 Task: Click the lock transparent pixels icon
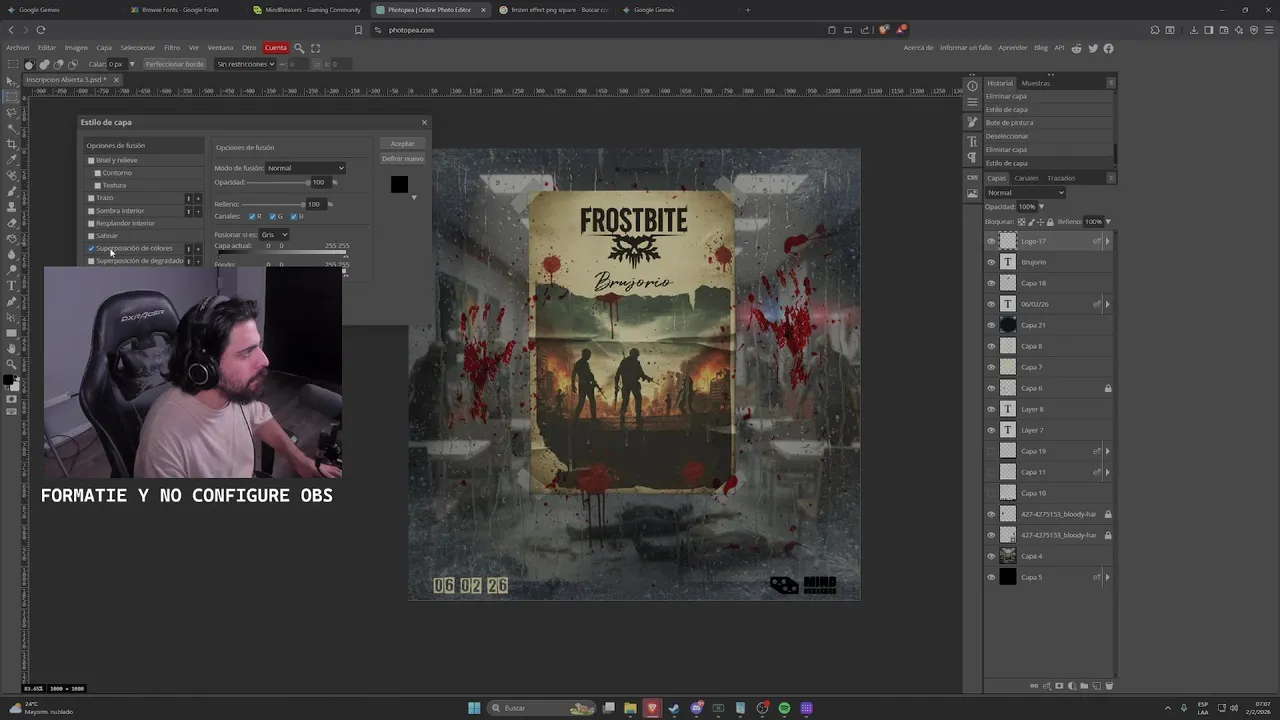coord(1021,221)
